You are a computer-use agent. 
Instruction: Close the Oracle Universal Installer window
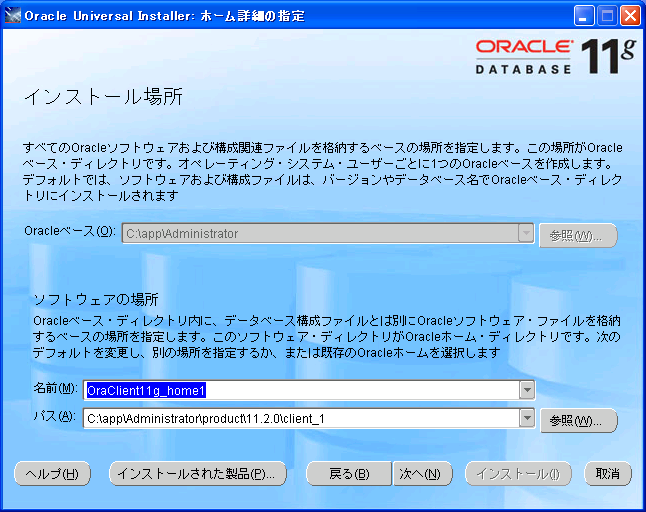pyautogui.click(x=630, y=15)
